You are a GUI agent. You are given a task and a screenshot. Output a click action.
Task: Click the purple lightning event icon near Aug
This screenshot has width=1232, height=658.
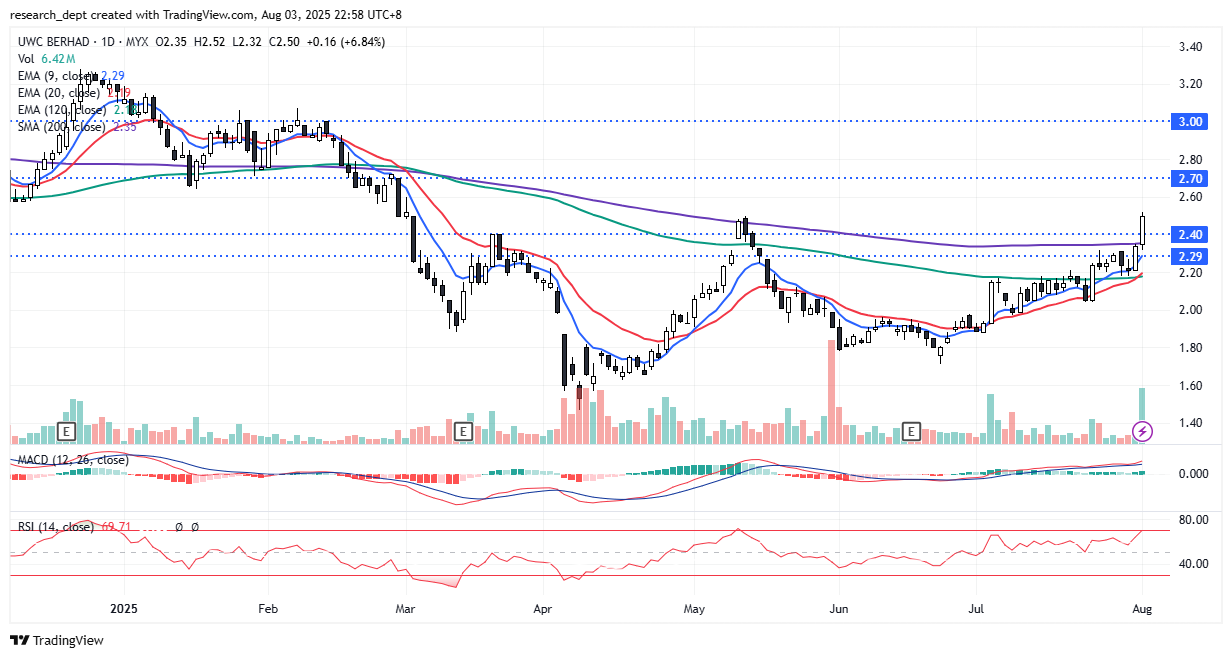1142,432
